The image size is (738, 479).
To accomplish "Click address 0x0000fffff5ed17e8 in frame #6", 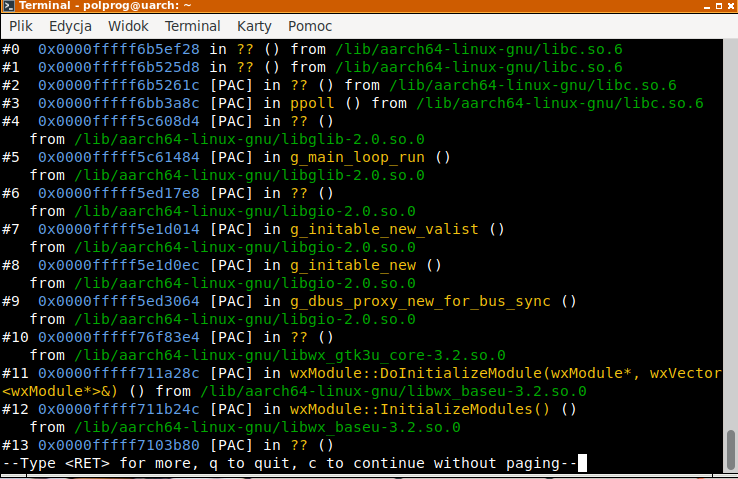I will [119, 193].
